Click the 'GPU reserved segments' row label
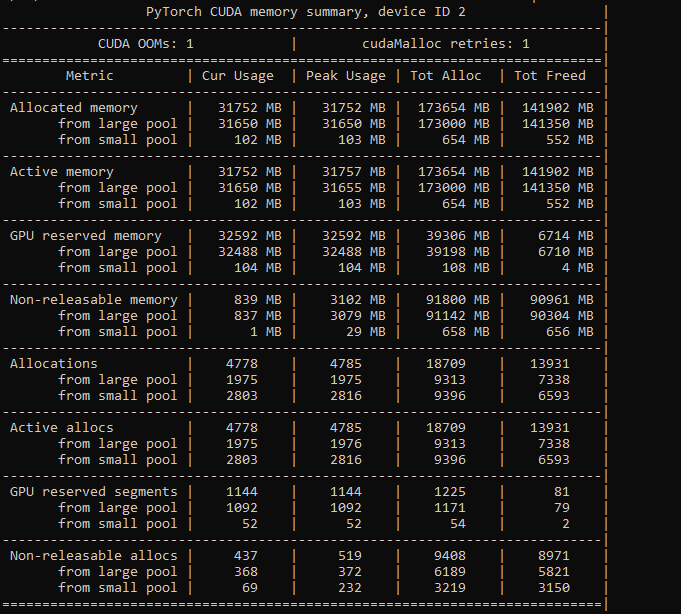This screenshot has width=681, height=614. (x=93, y=492)
